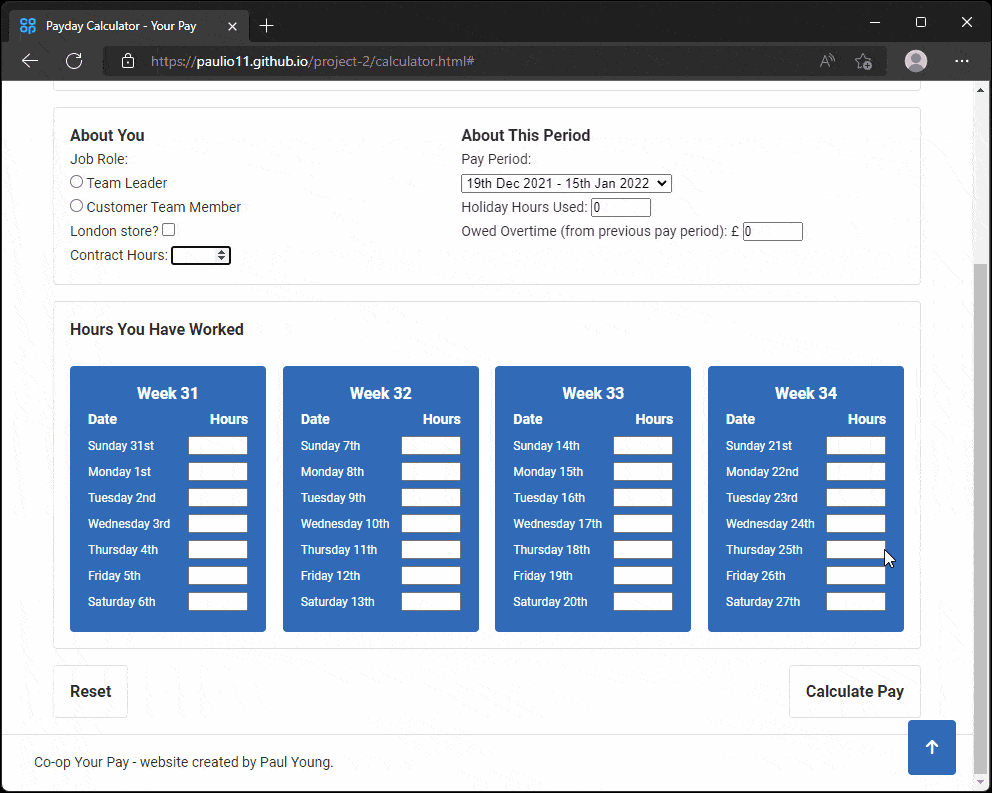Select Customer Team Member job role
The height and width of the screenshot is (793, 992).
click(x=77, y=206)
